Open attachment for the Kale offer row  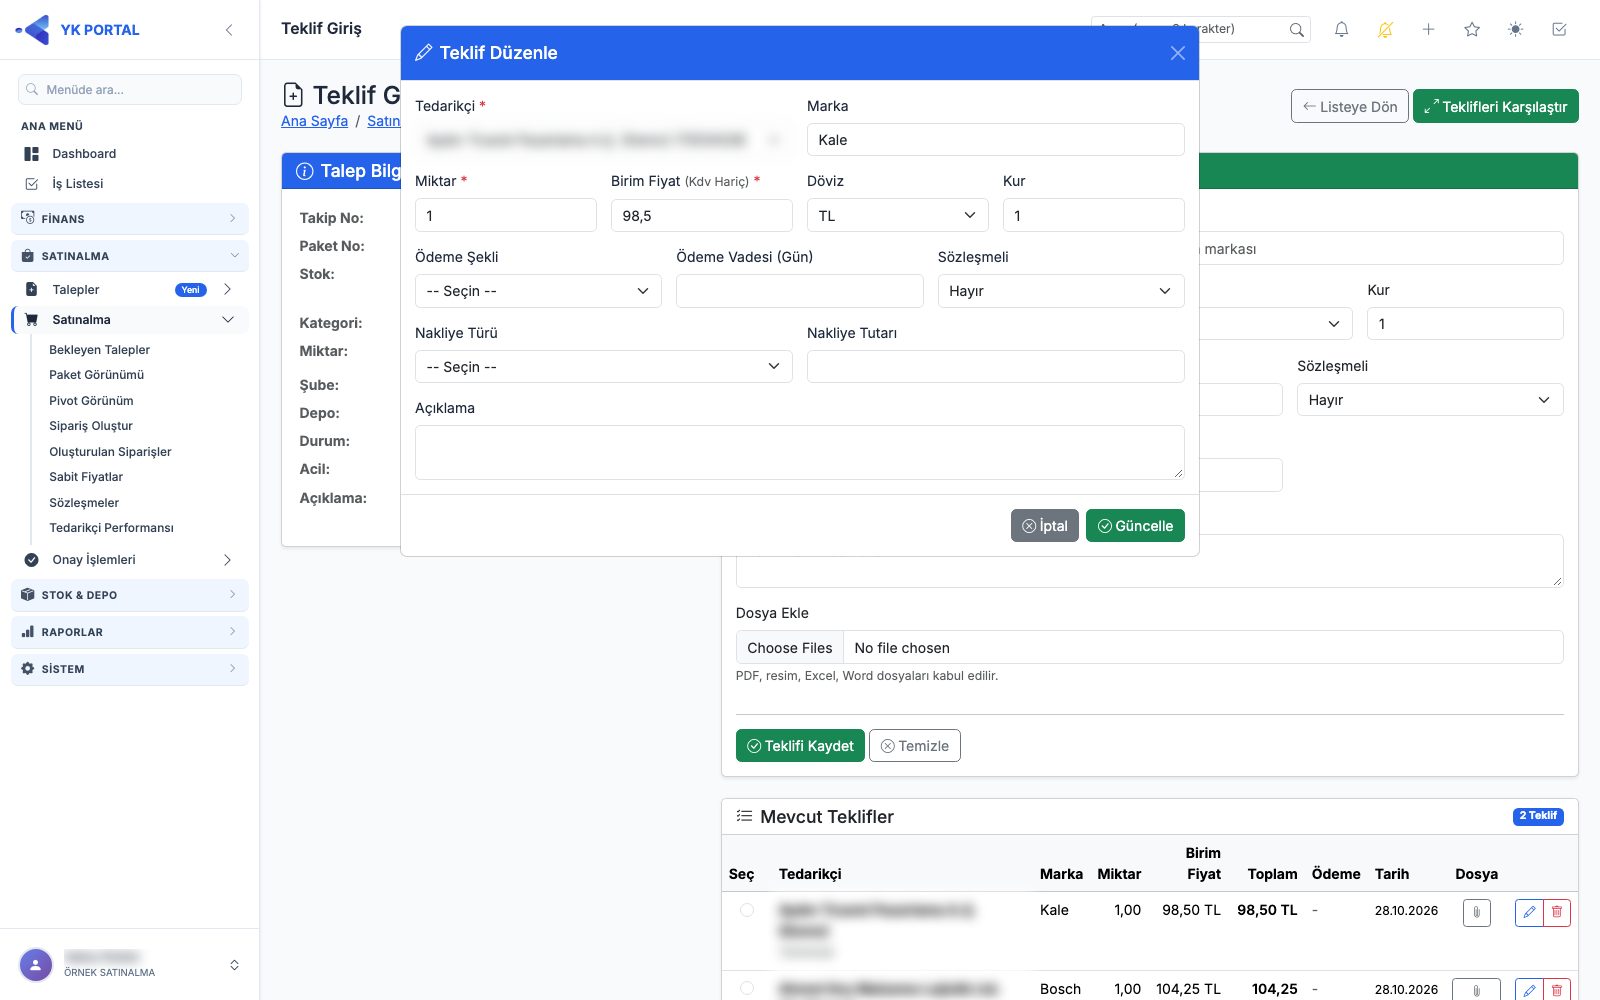(x=1477, y=912)
